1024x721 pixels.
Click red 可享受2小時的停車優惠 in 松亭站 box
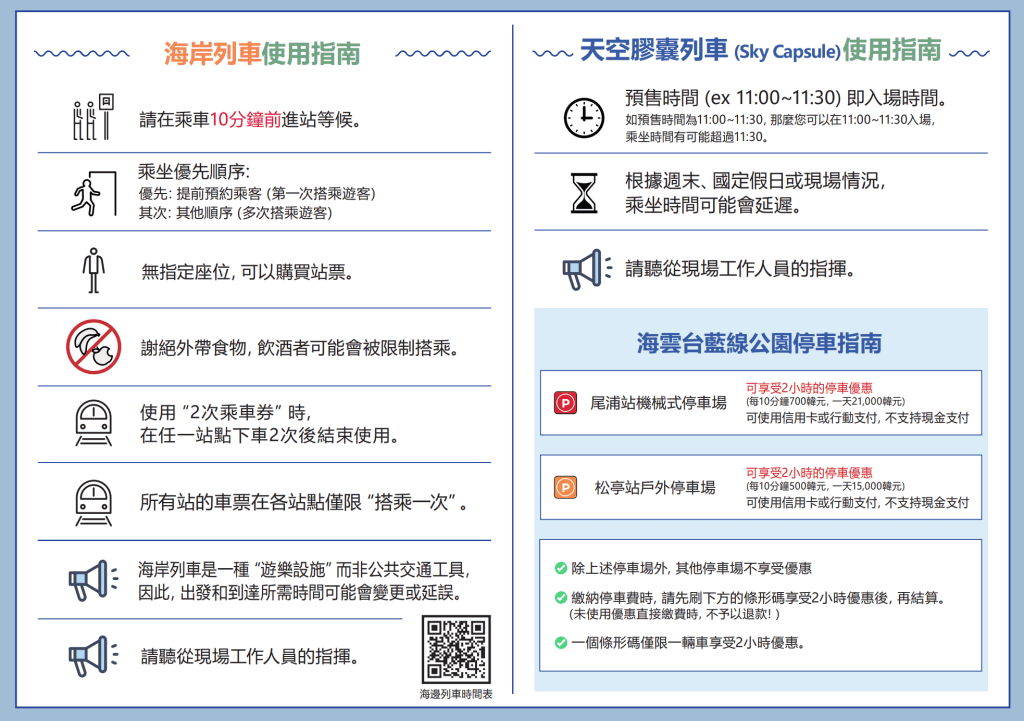(809, 473)
